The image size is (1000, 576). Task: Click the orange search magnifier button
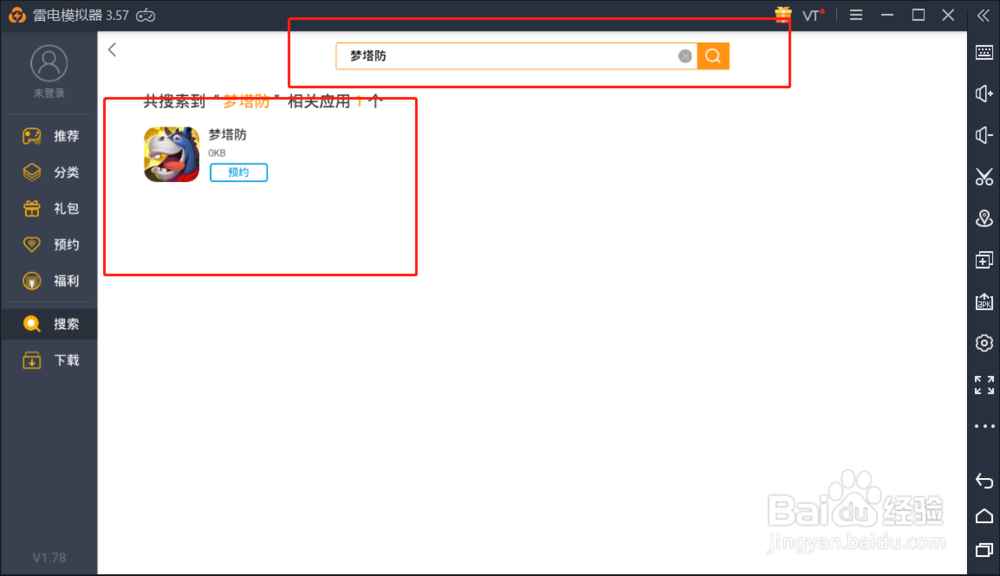click(713, 56)
